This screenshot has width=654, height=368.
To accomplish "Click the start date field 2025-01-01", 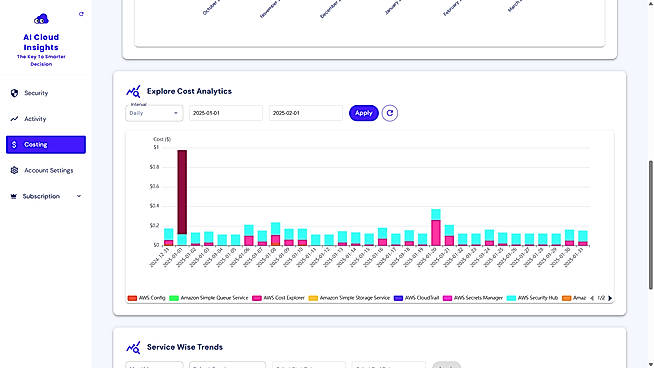I will click(226, 113).
